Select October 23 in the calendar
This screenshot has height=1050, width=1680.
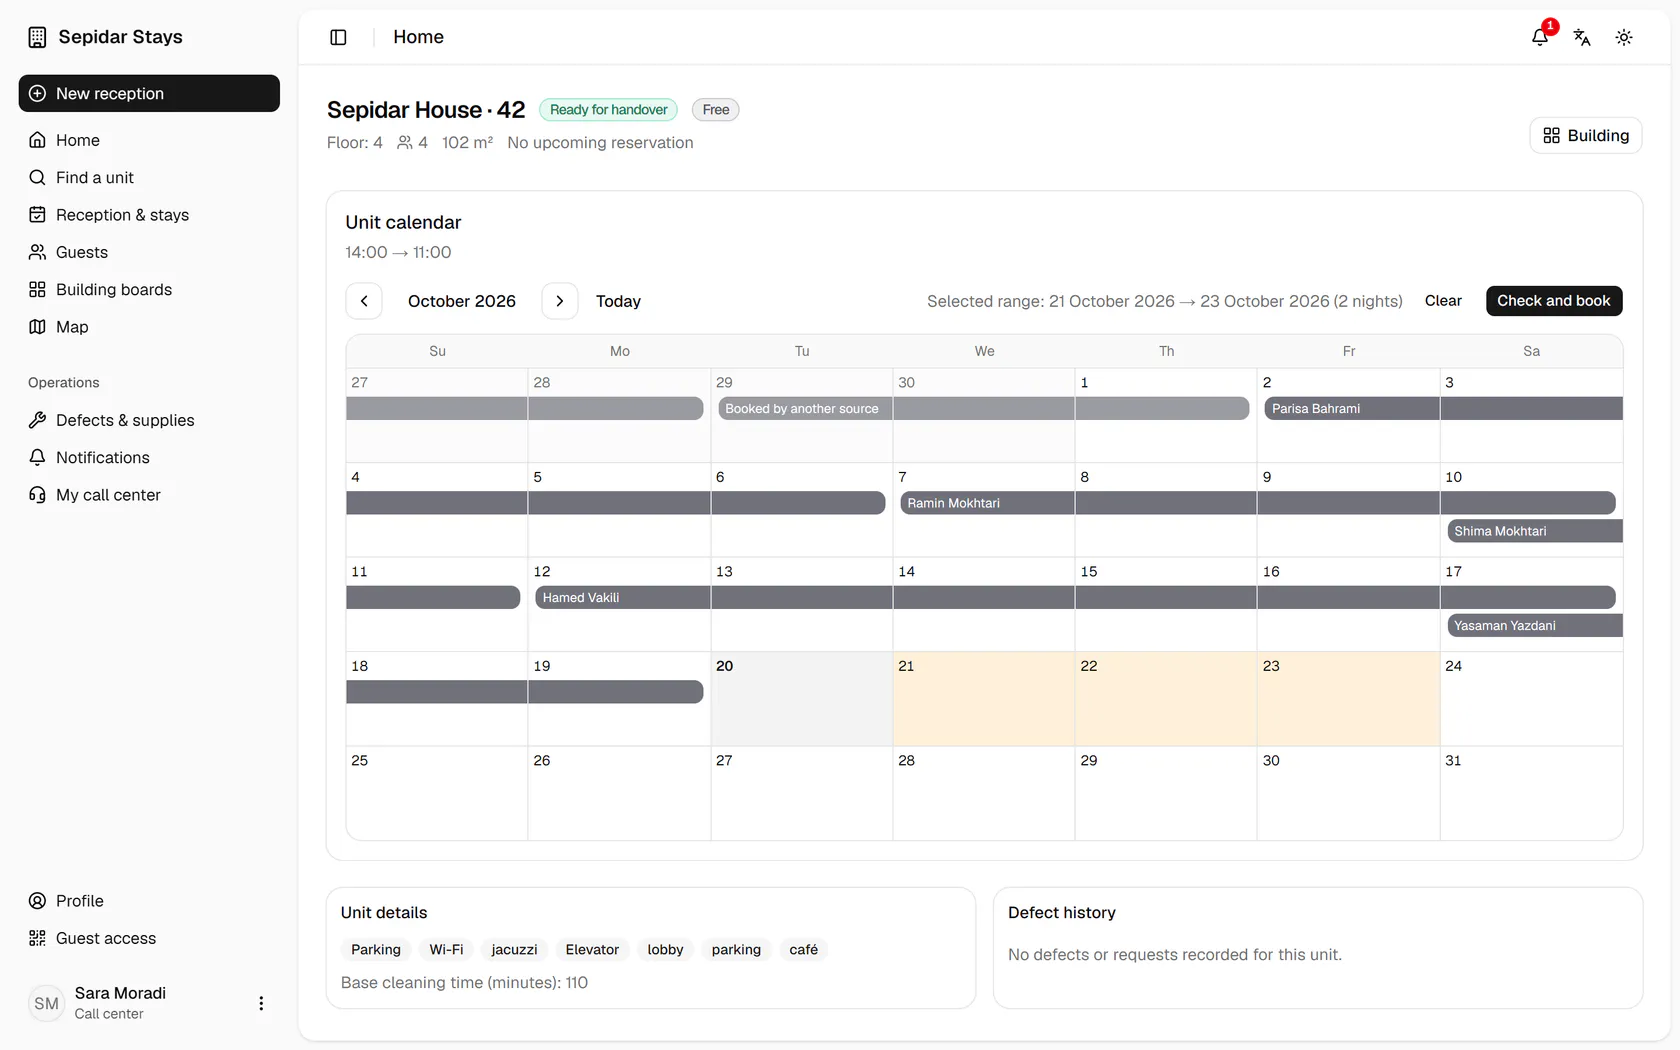click(x=1348, y=699)
